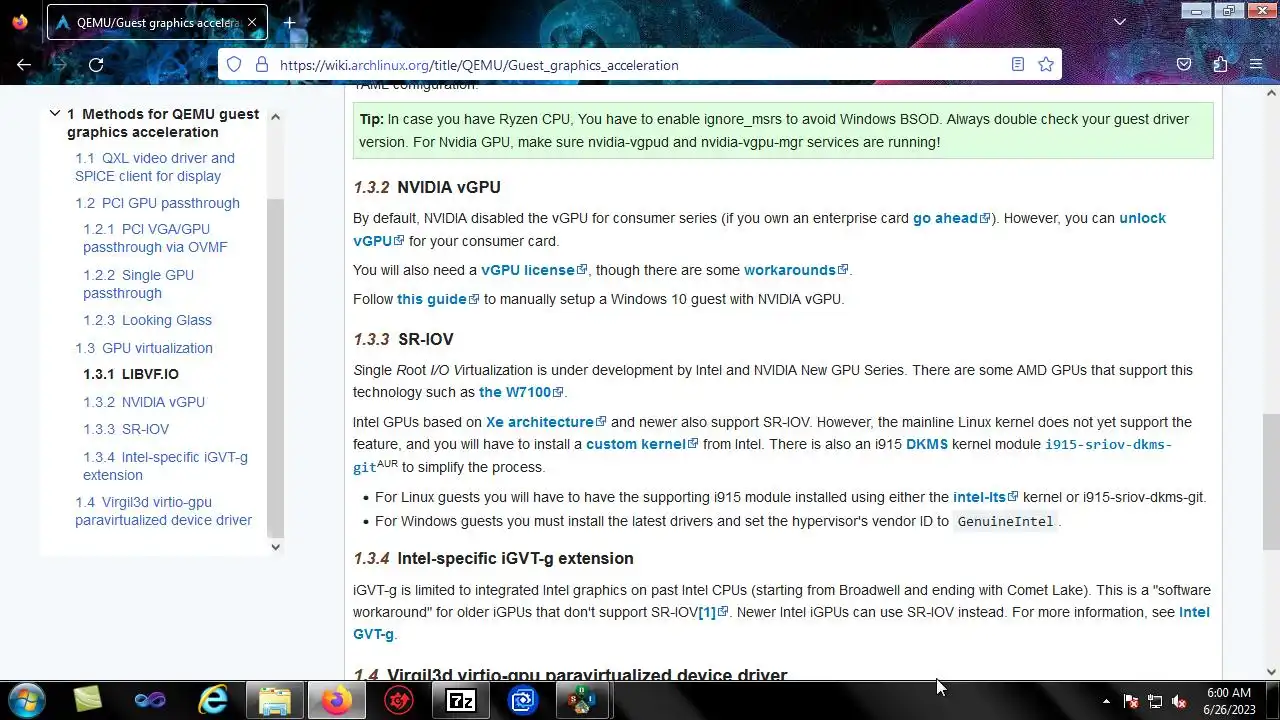
Task: Open 1.2.2 Single GPU passthrough entry
Action: (138, 284)
